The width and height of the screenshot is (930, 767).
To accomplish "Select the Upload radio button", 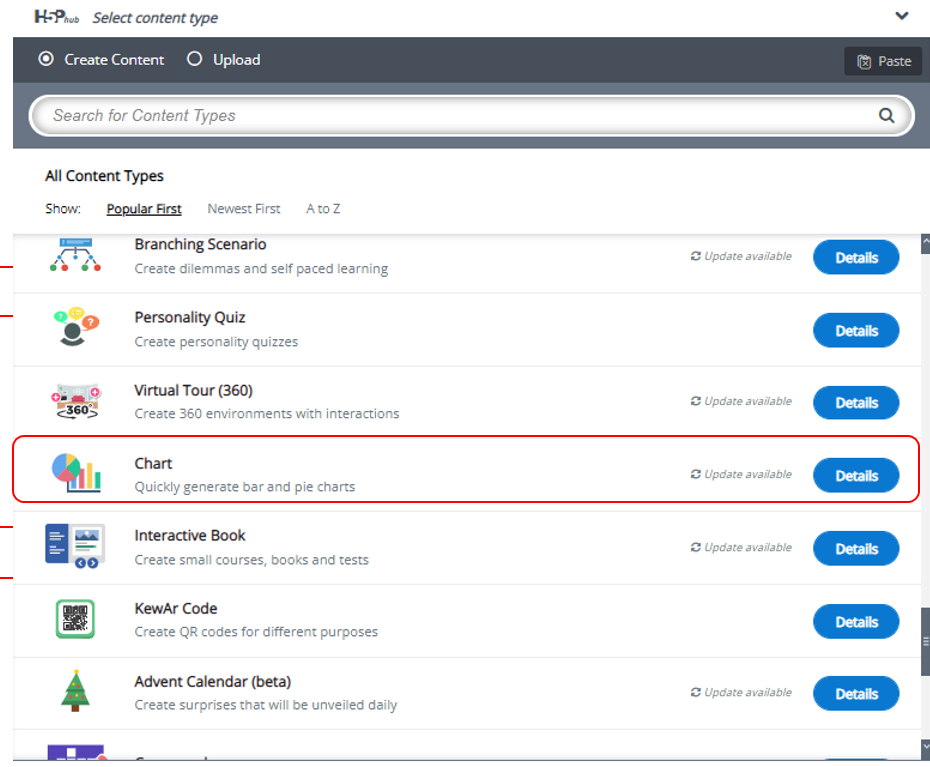I will [195, 60].
